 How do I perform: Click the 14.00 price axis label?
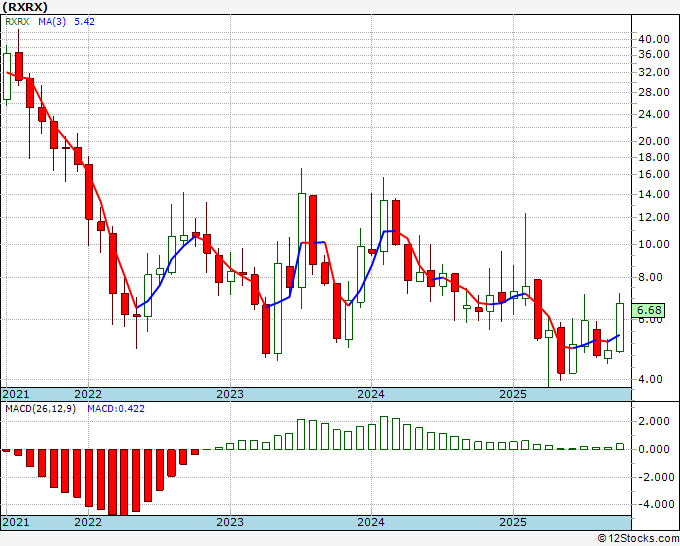pos(654,194)
